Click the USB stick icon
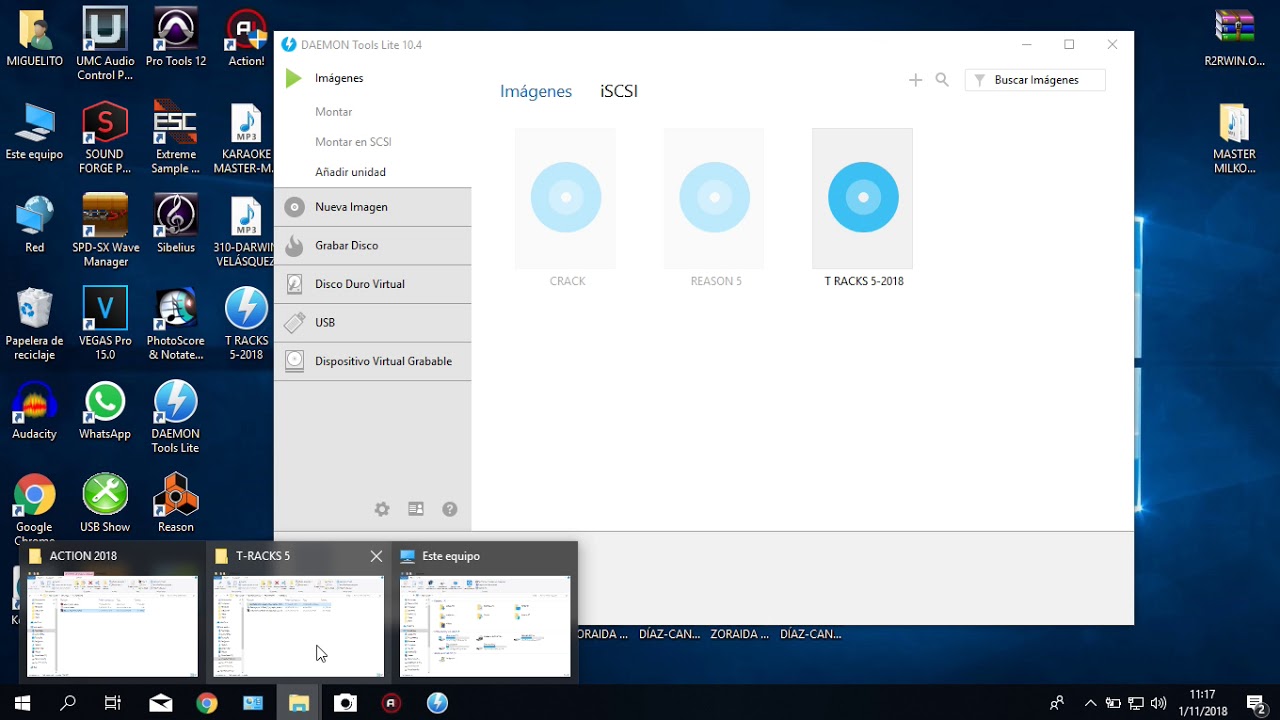The width and height of the screenshot is (1280, 720). [294, 323]
